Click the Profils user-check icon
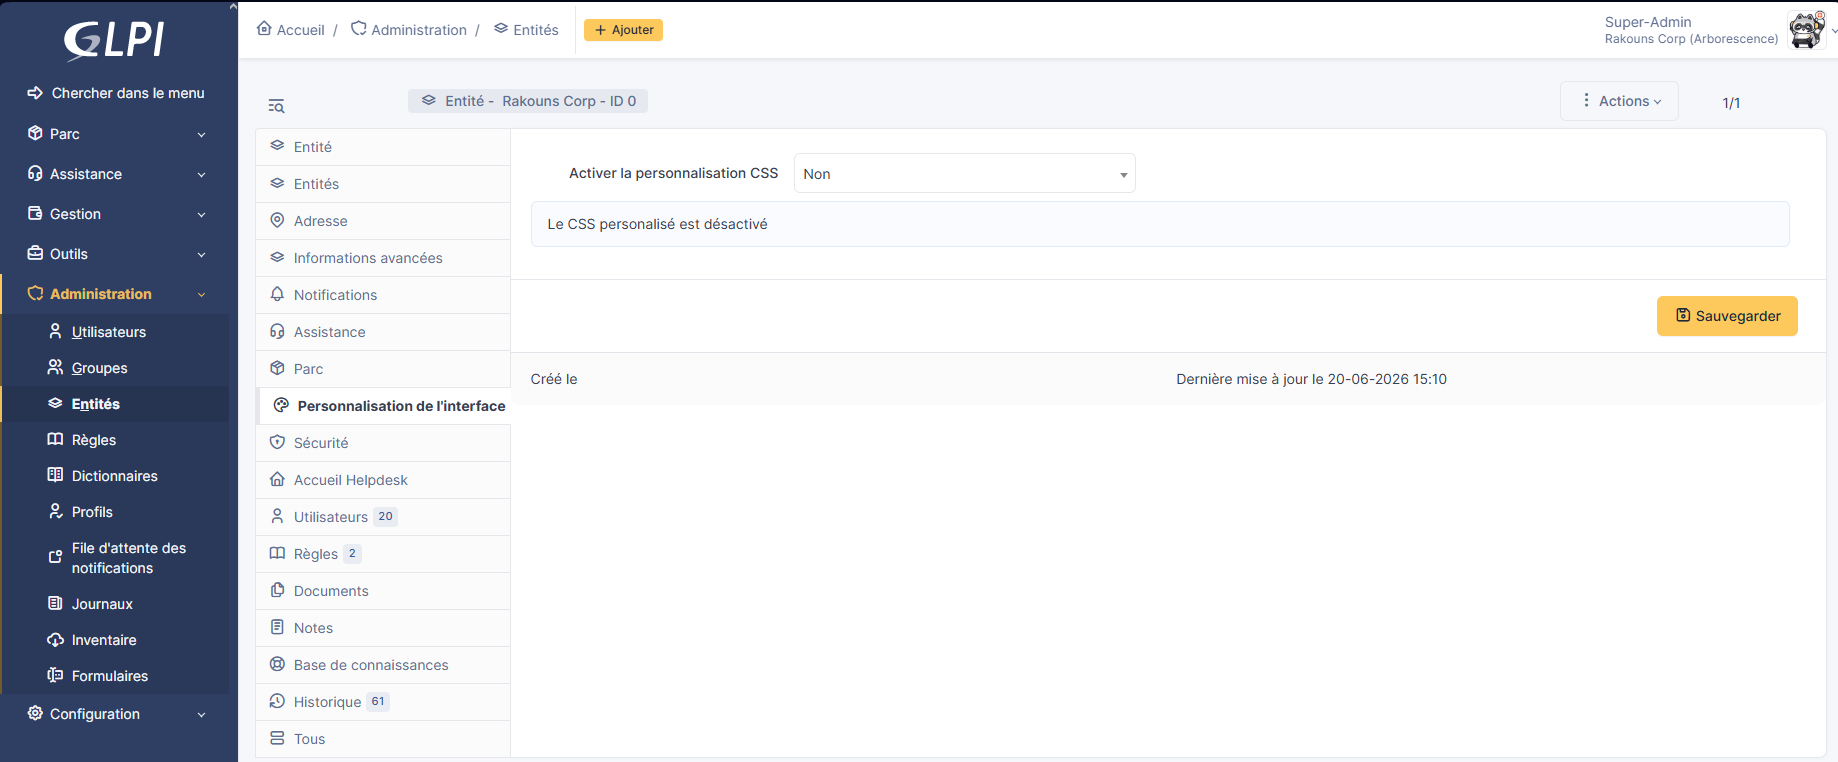The height and width of the screenshot is (762, 1838). tap(55, 511)
